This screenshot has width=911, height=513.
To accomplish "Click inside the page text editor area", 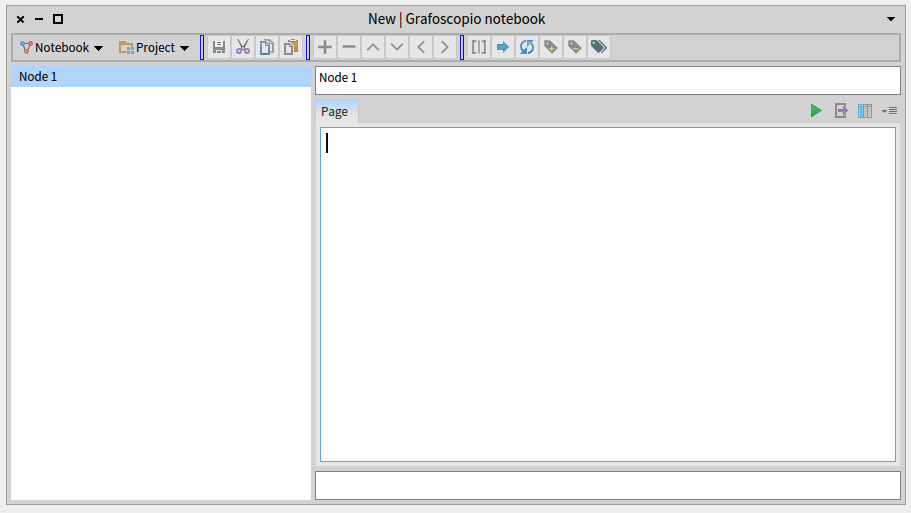I will pyautogui.click(x=608, y=295).
